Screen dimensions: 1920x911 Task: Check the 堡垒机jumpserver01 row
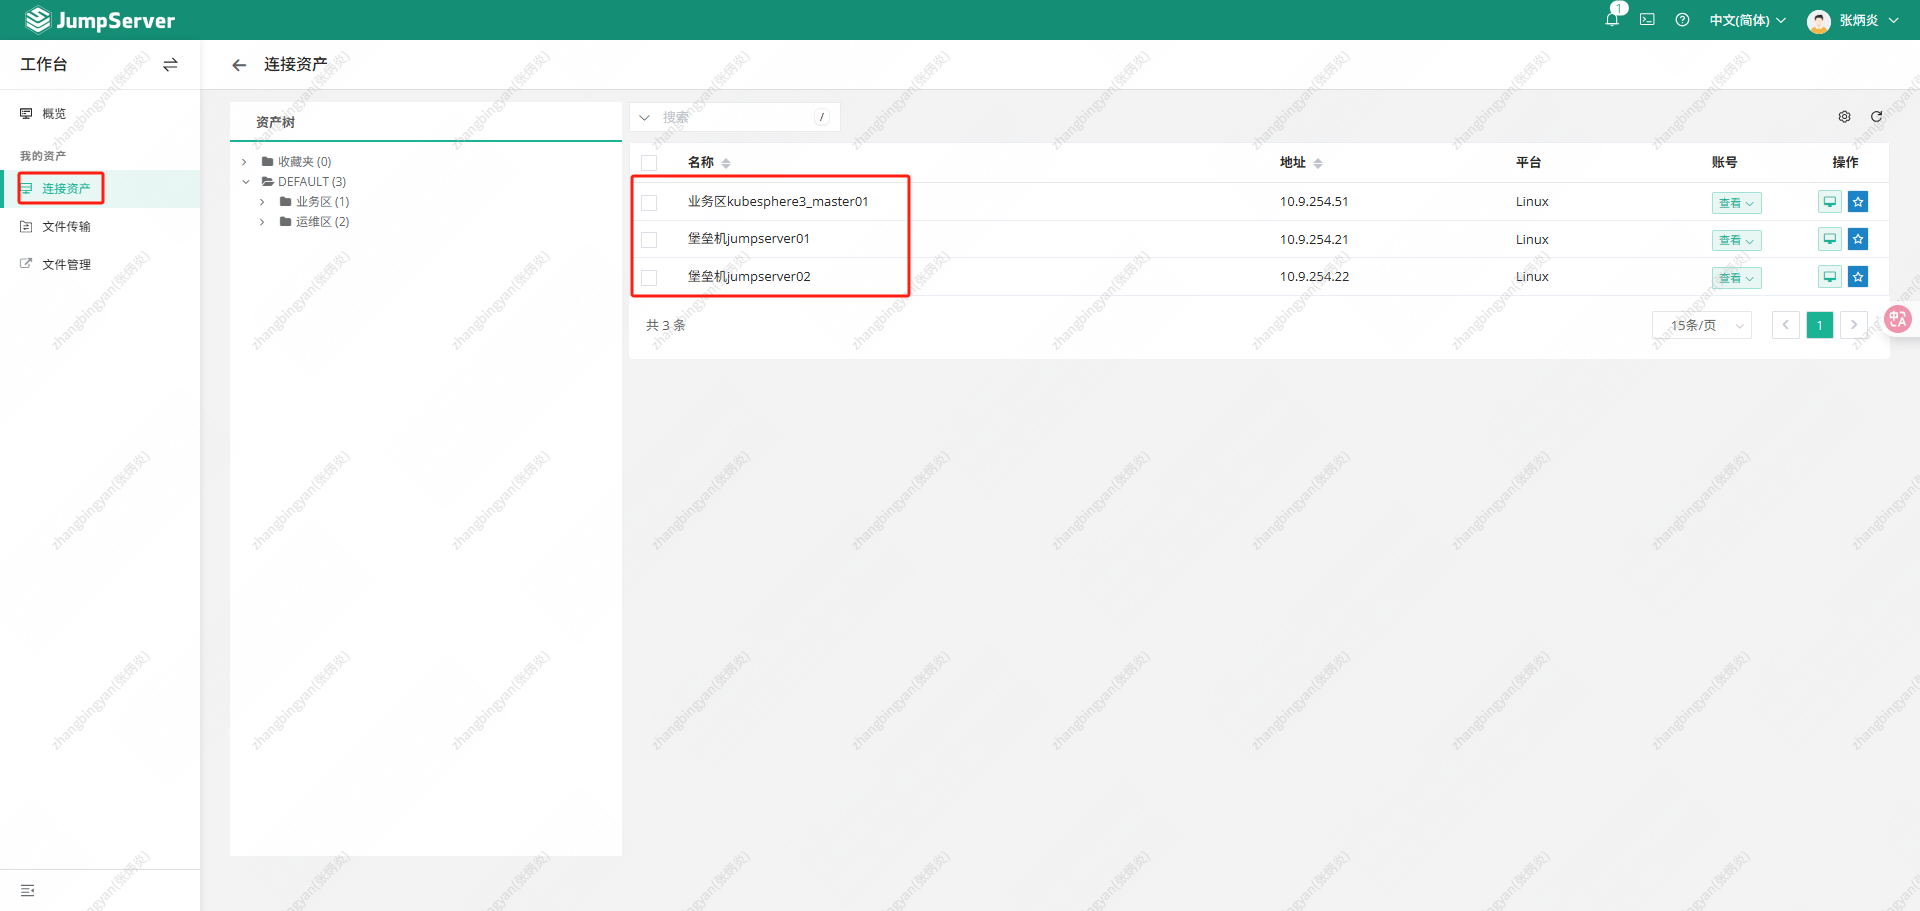[x=649, y=240]
